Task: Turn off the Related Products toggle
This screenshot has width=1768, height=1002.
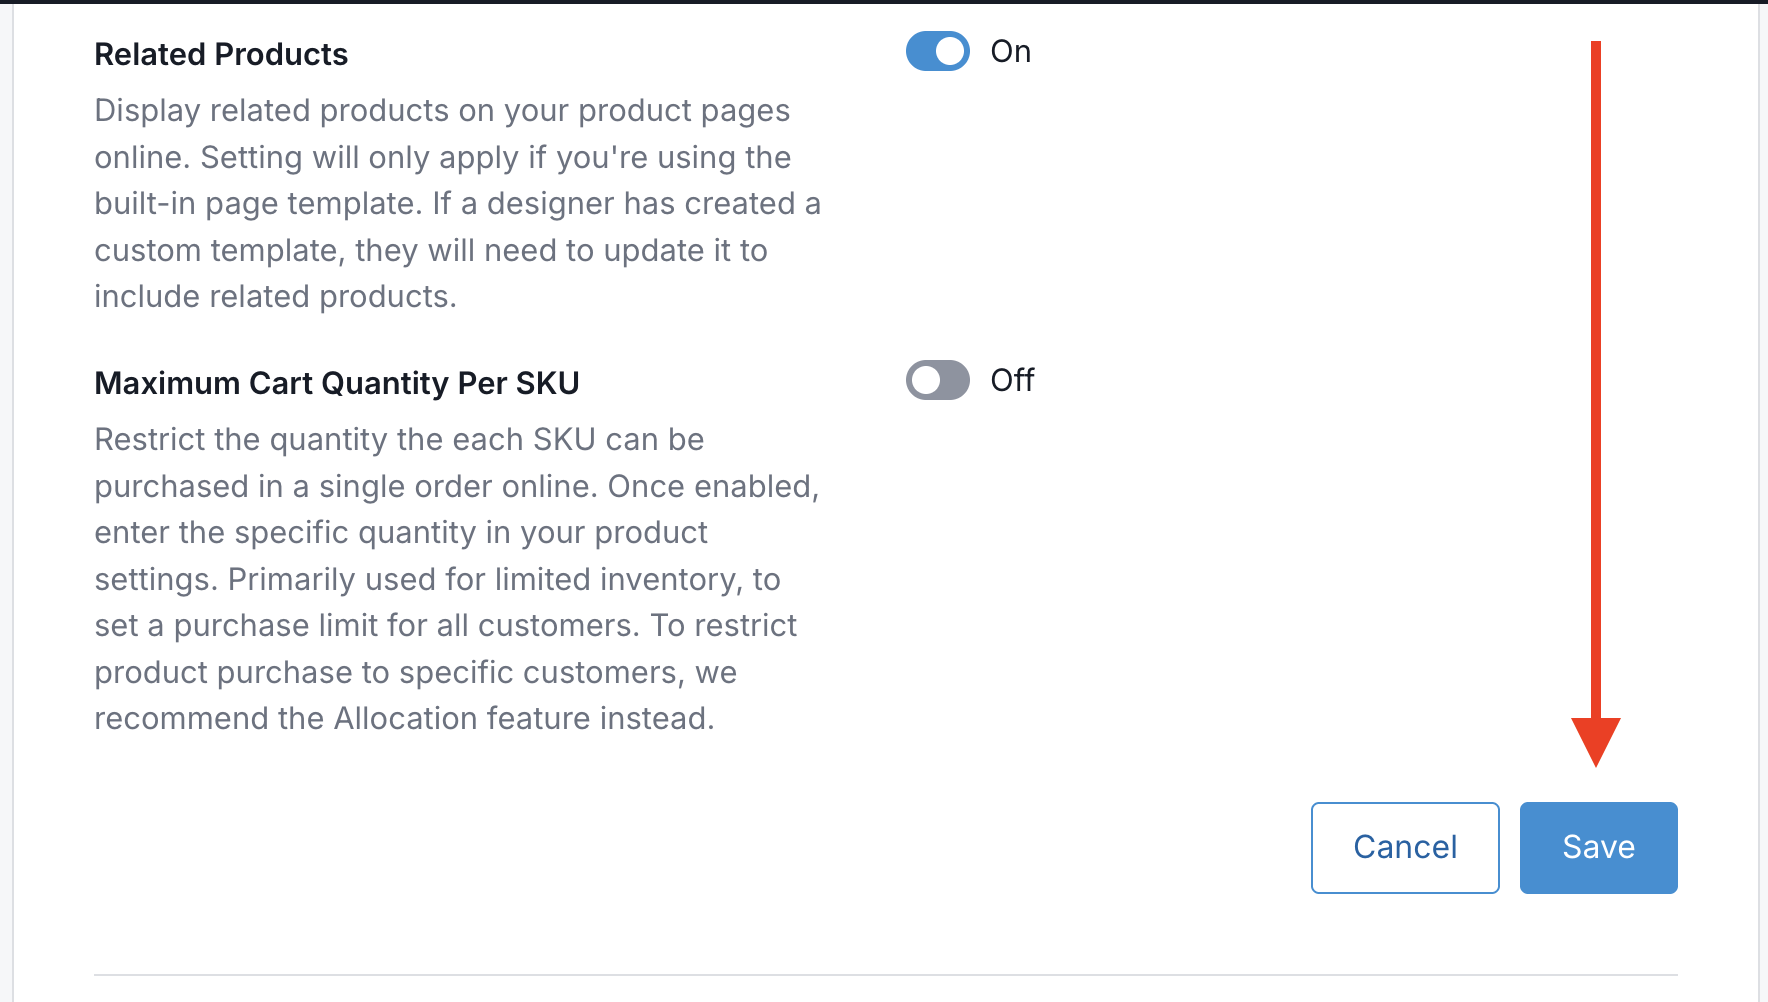Action: tap(937, 51)
